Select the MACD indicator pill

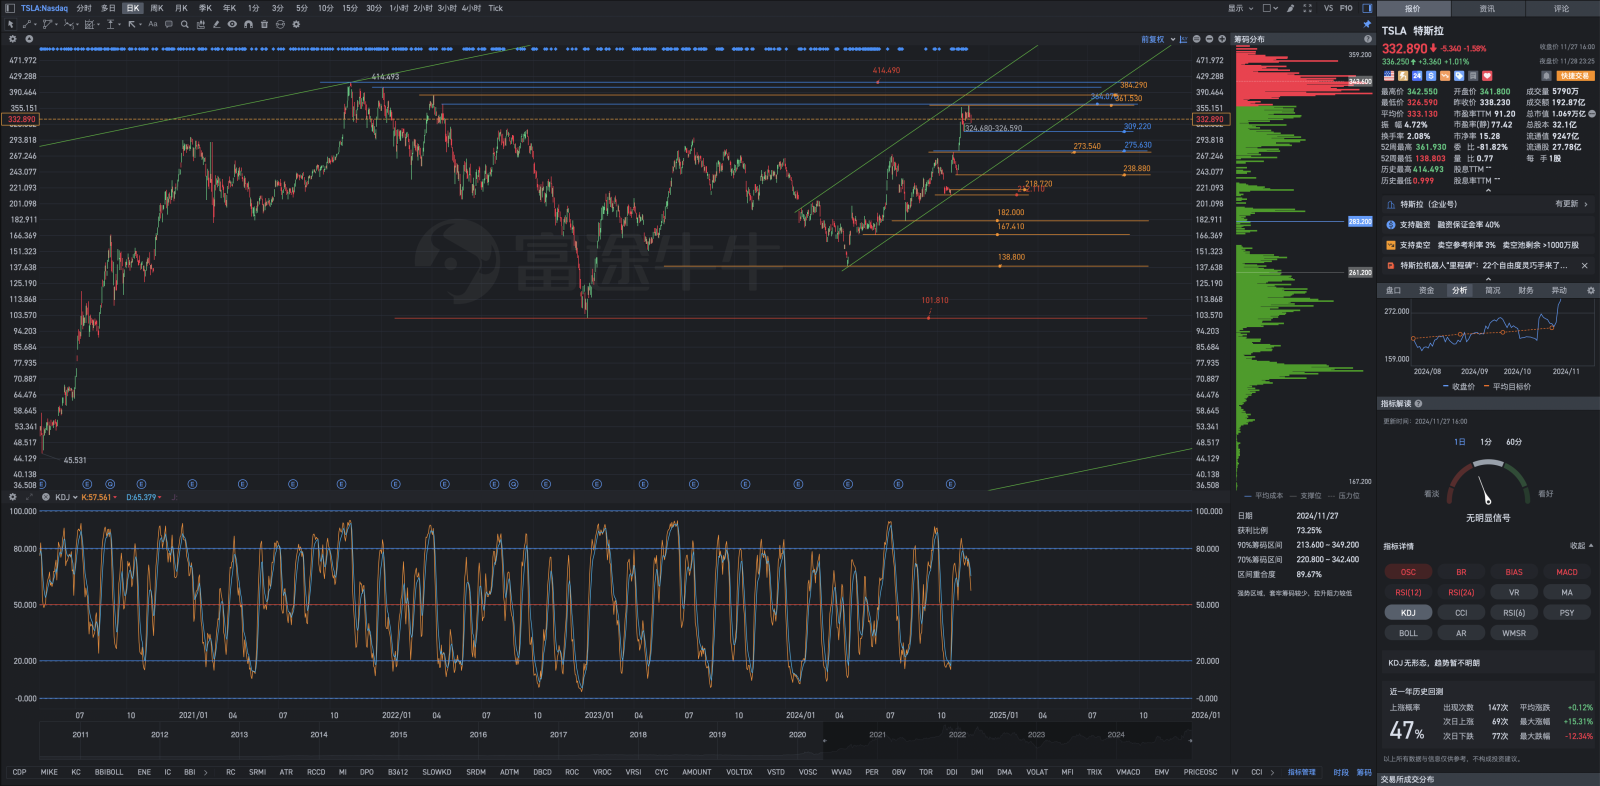pos(1567,572)
